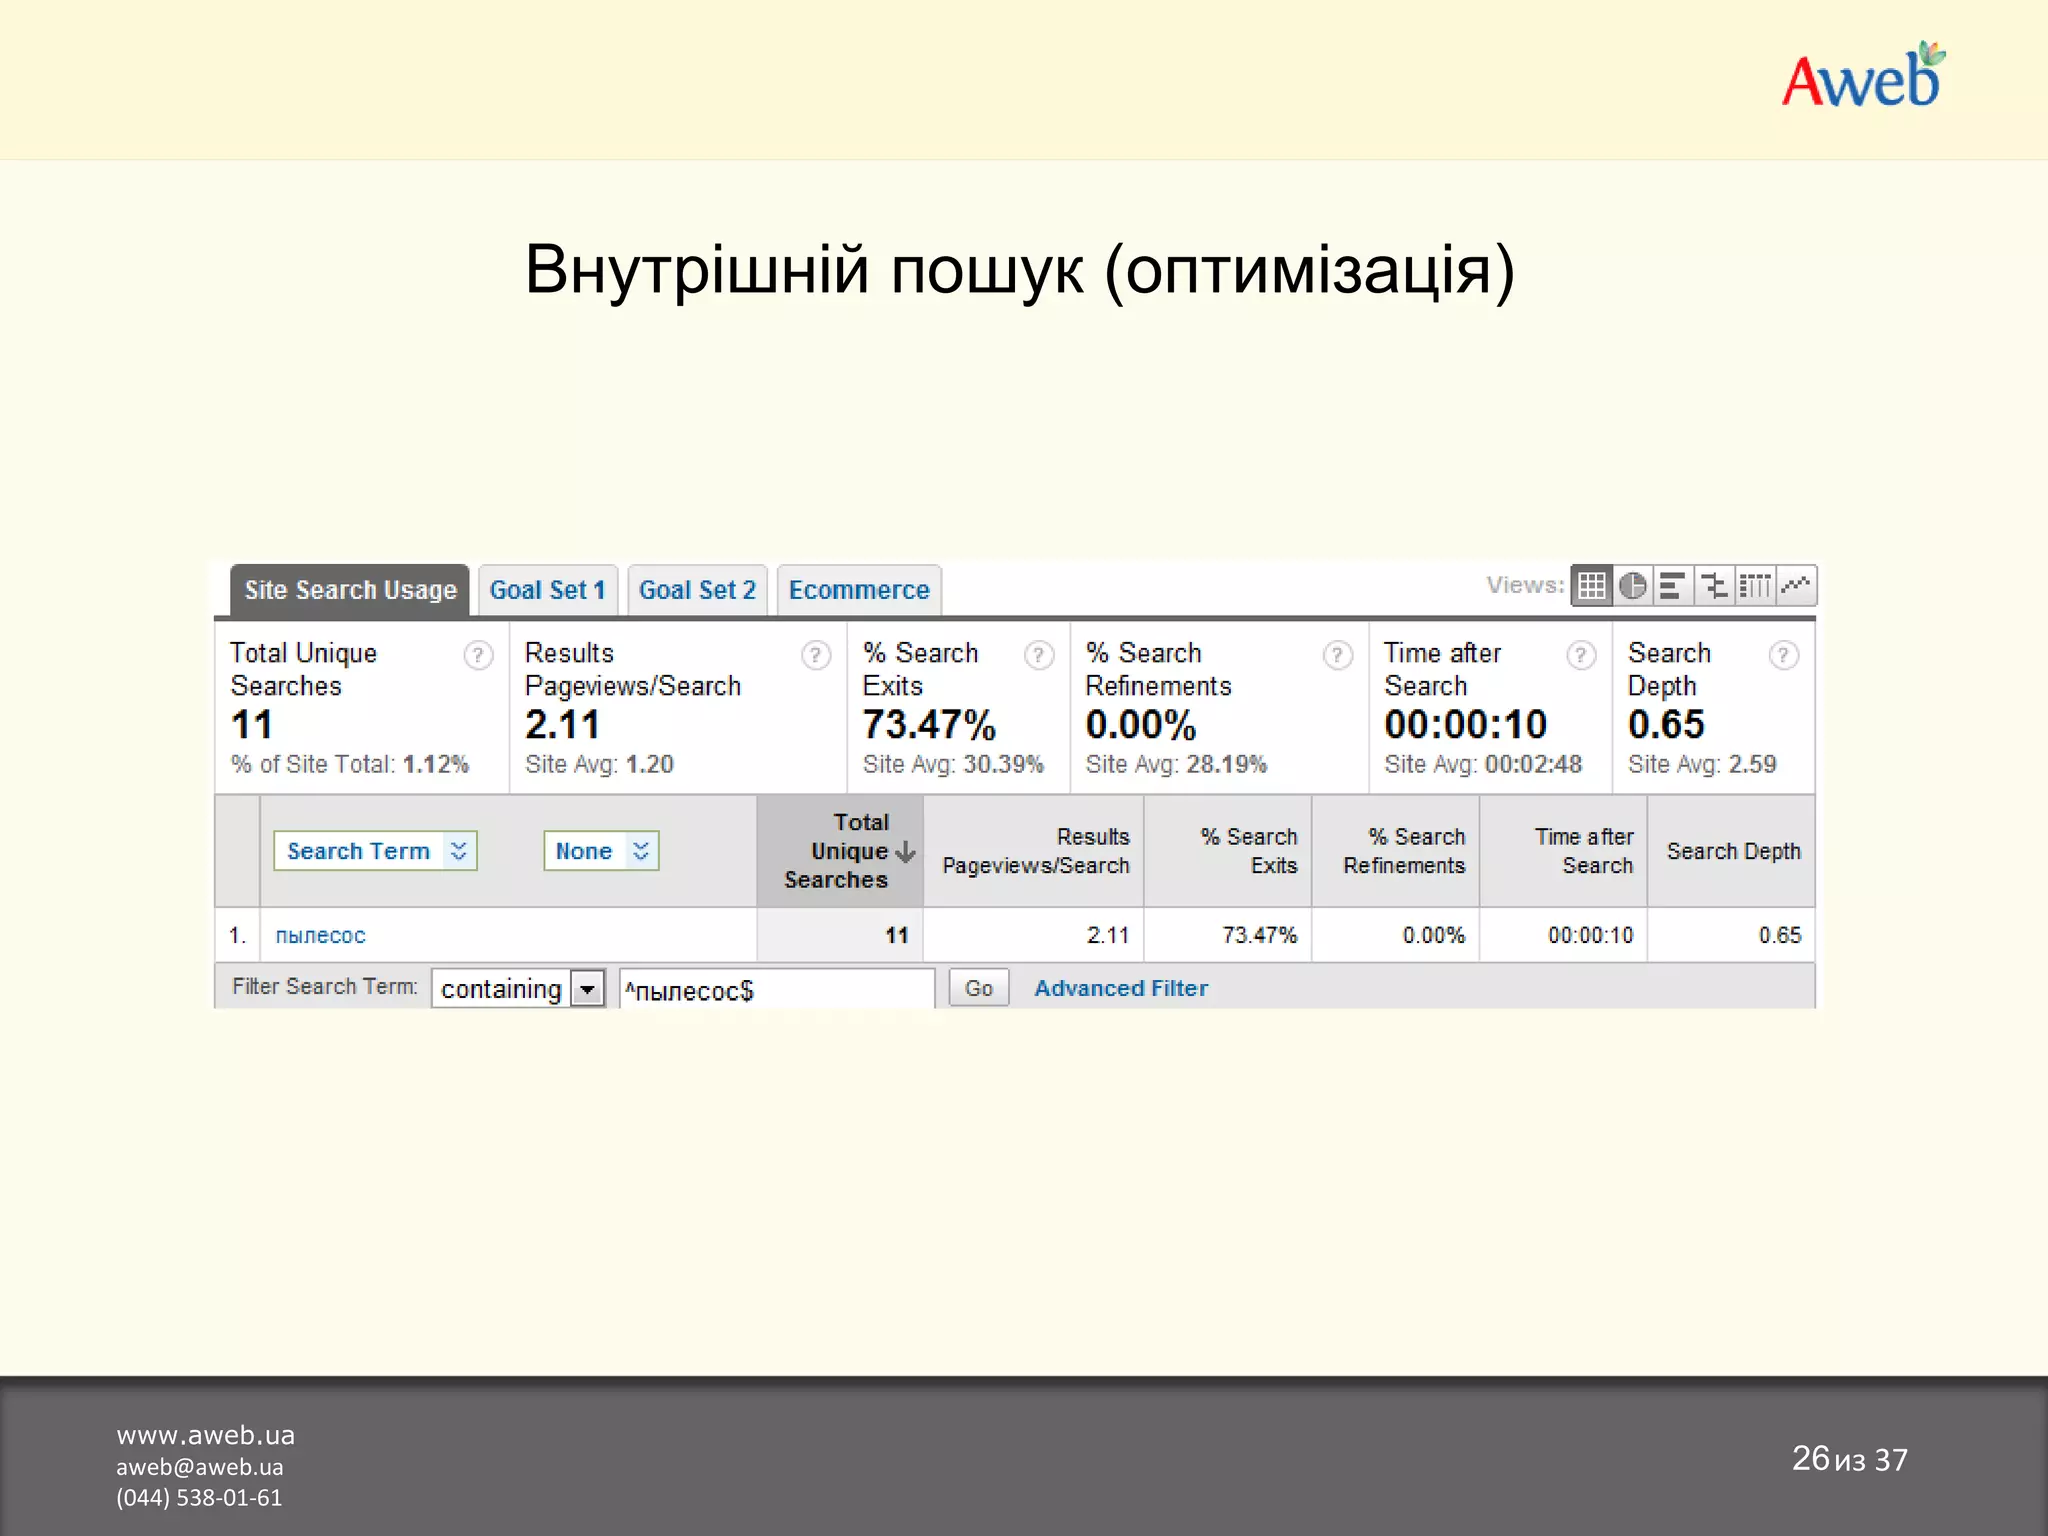The width and height of the screenshot is (2048, 1536).
Task: Select the table grid view icon
Action: coord(1592,586)
